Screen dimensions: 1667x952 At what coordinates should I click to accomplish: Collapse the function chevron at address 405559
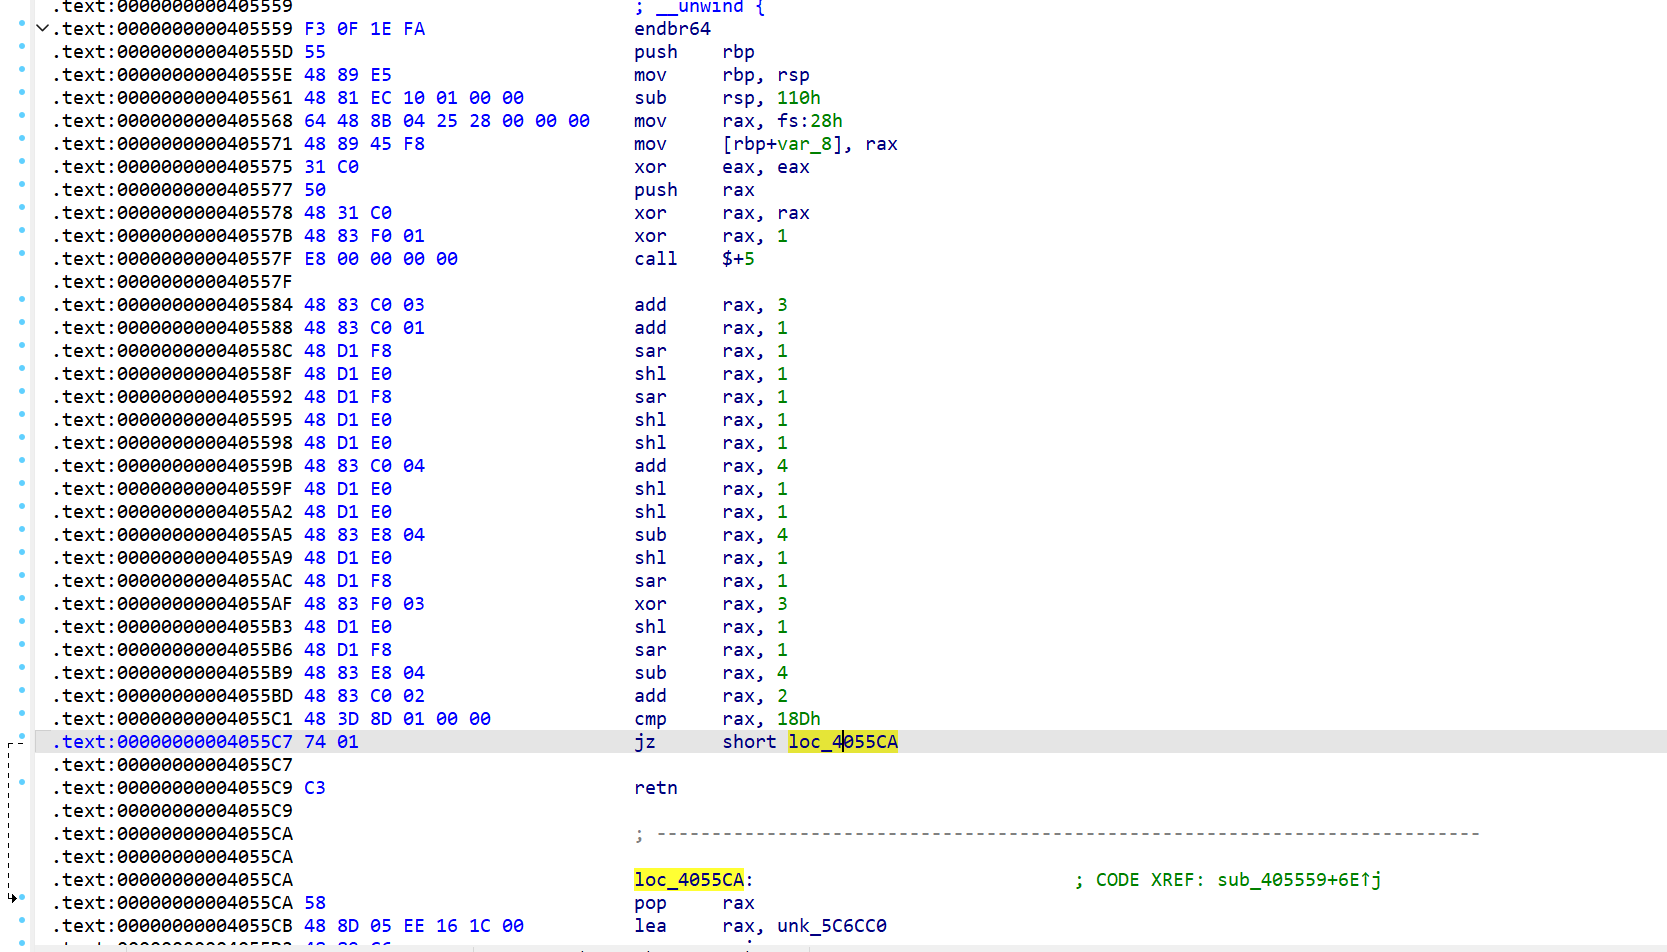[42, 28]
